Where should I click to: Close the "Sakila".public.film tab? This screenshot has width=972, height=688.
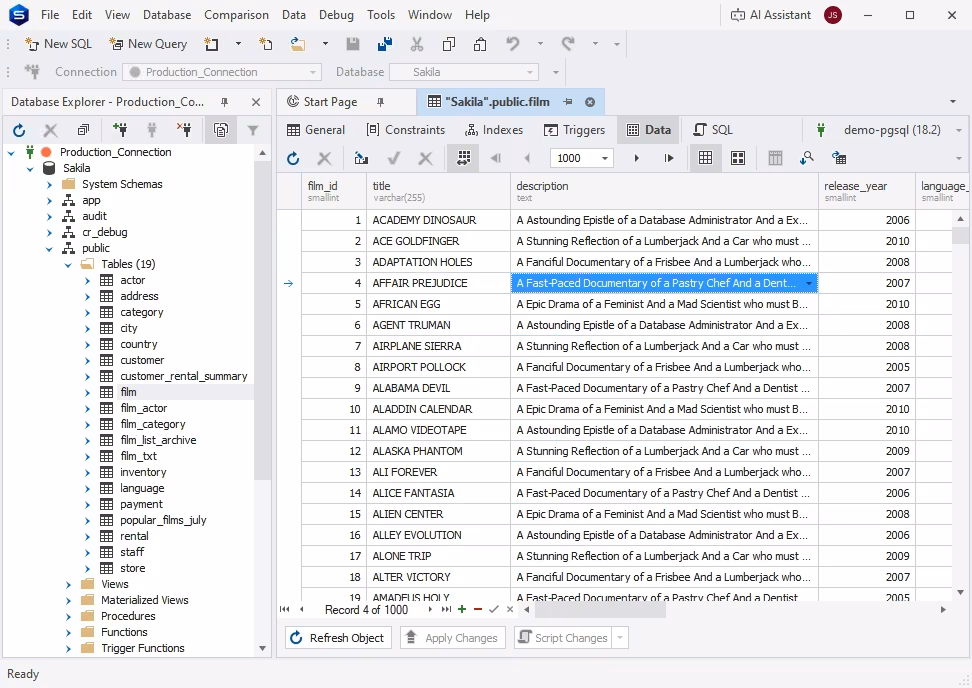coord(590,102)
